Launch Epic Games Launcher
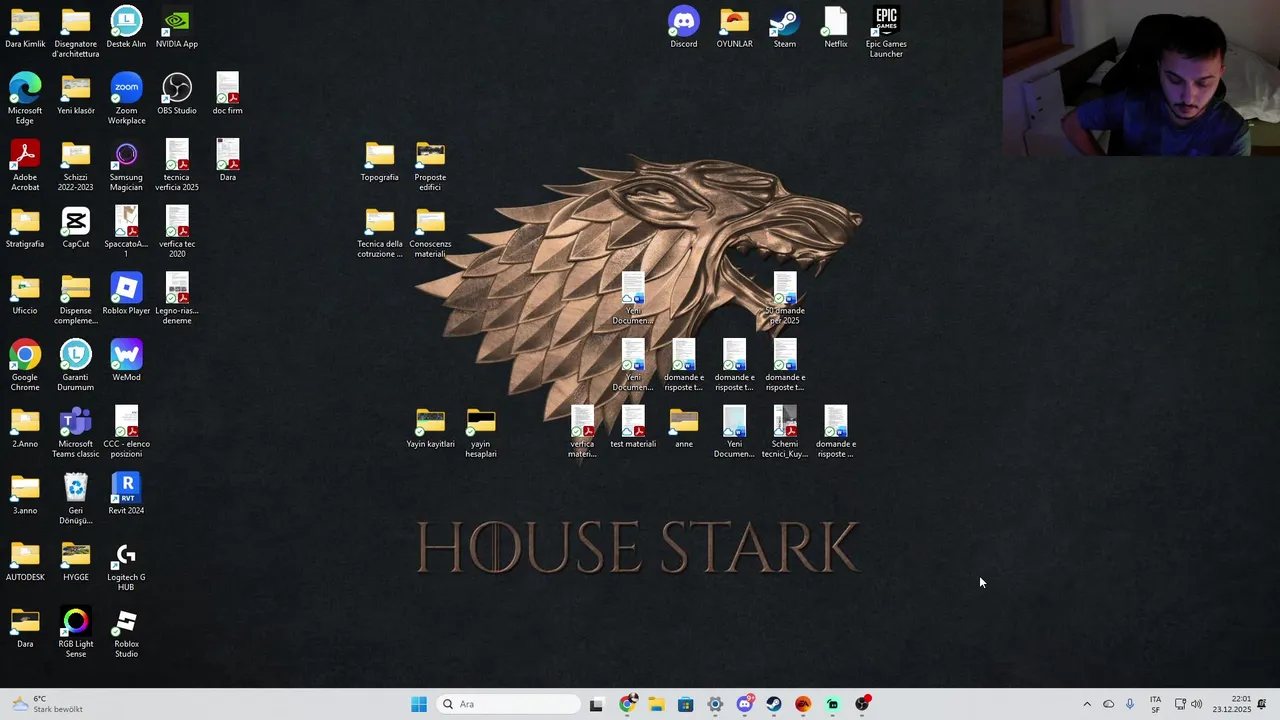Screen dimensions: 1280x720 (x=886, y=32)
